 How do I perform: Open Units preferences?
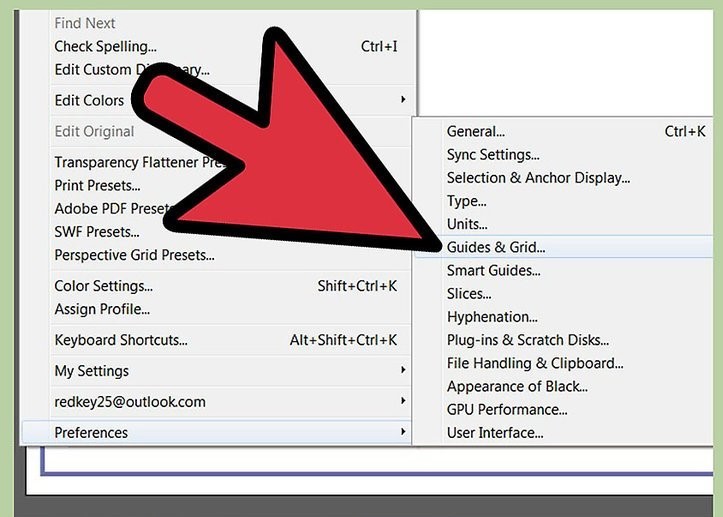click(x=467, y=224)
